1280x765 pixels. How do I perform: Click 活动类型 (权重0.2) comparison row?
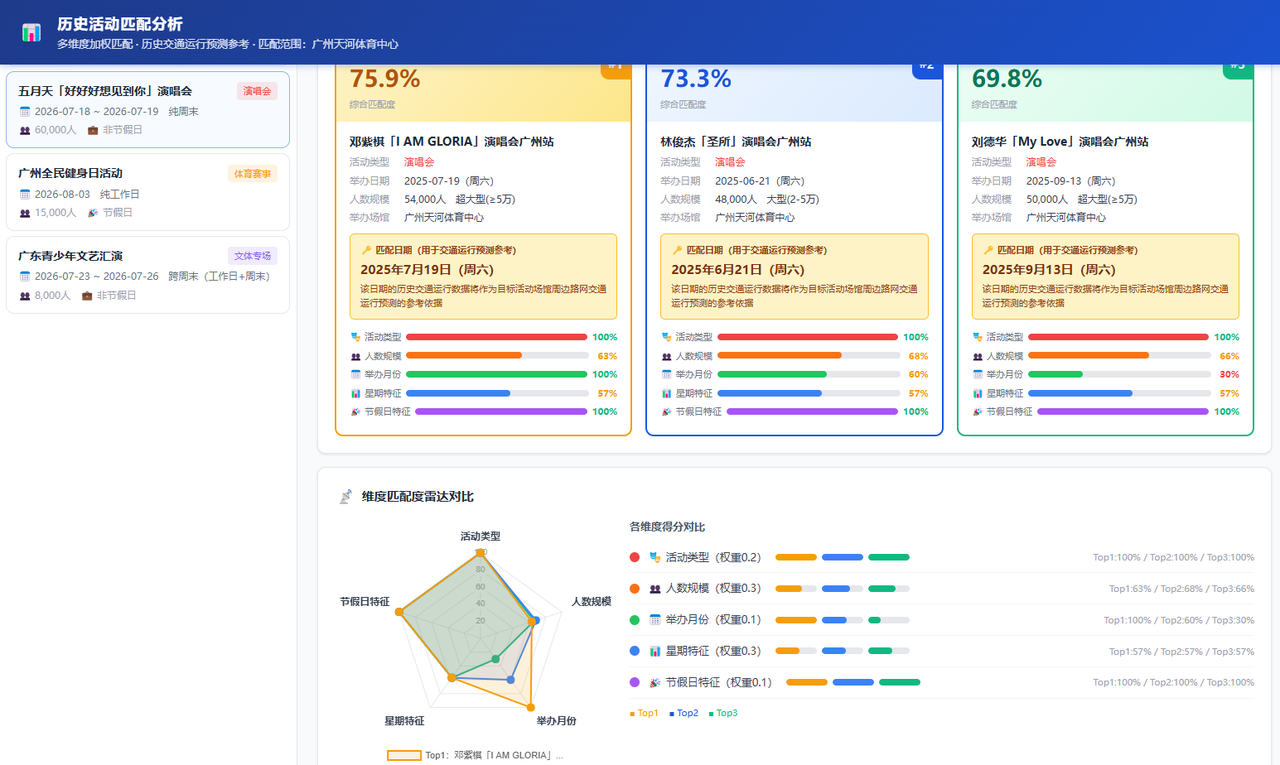coord(942,557)
